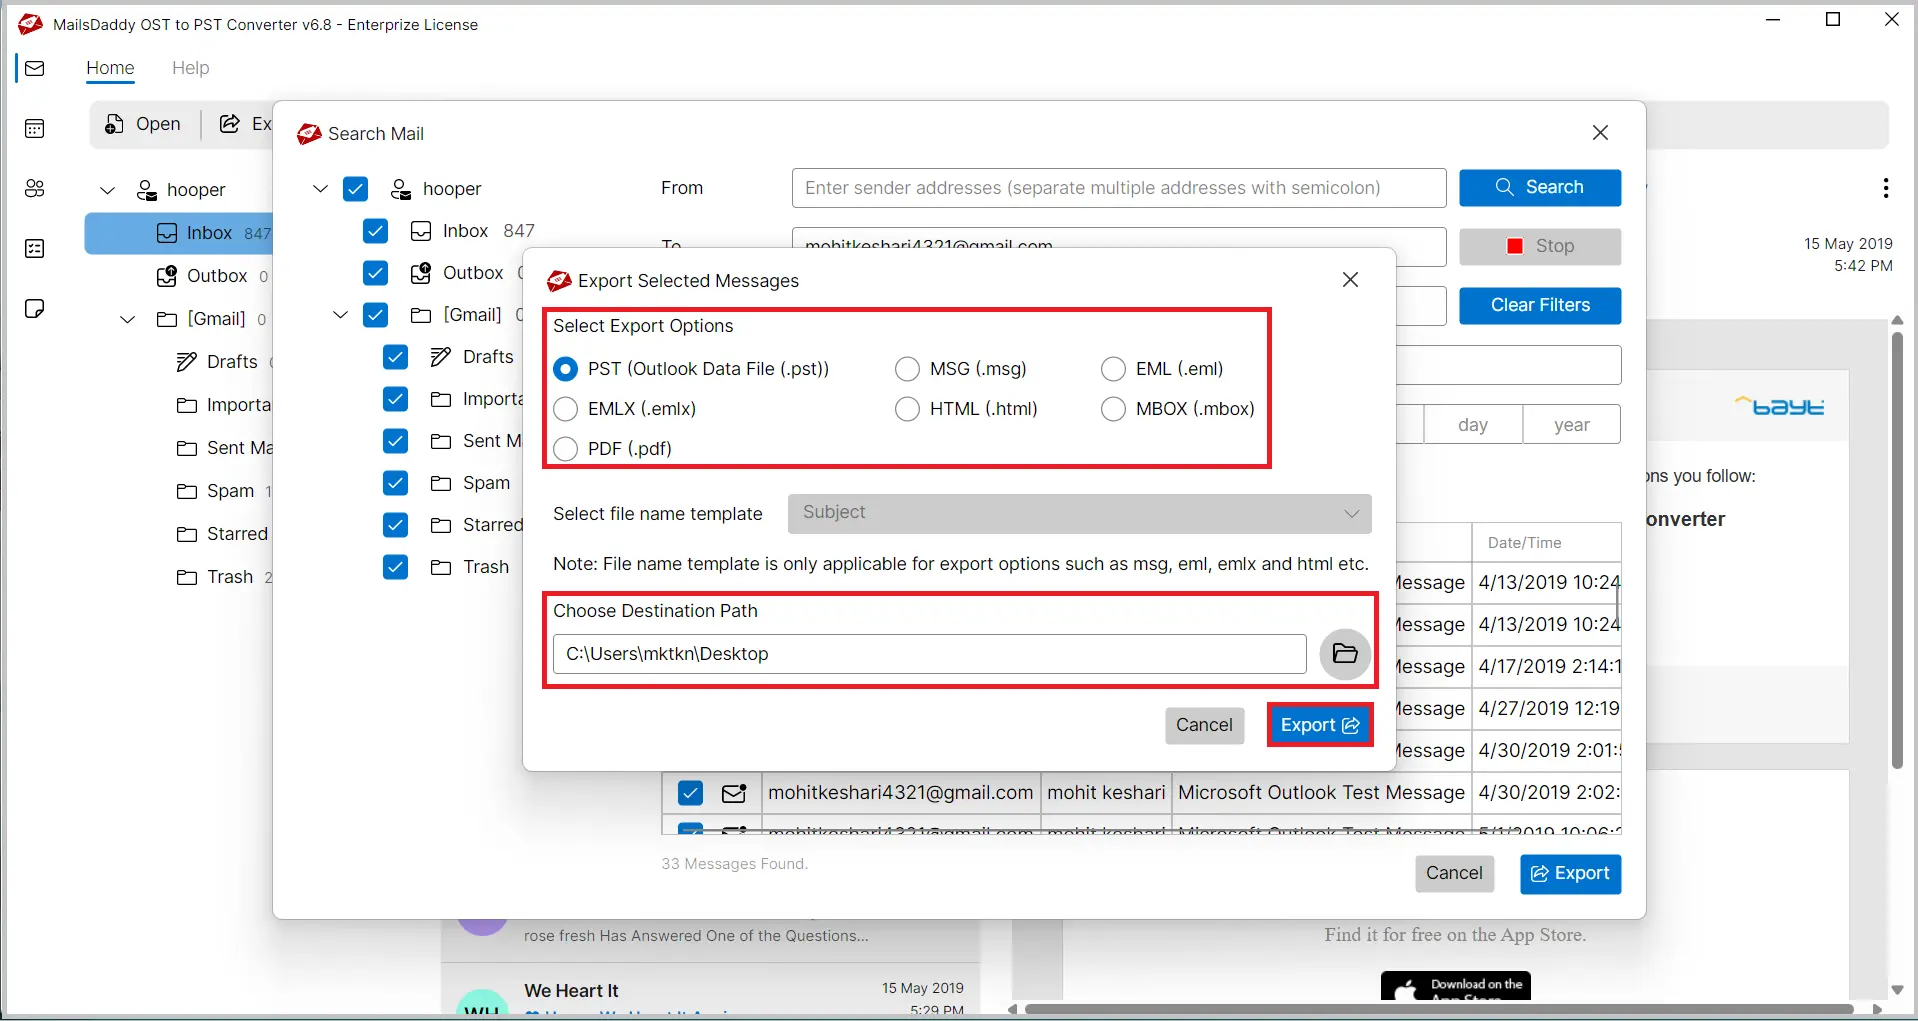Open the calendar icon in left sidebar
This screenshot has height=1021, width=1918.
35,129
